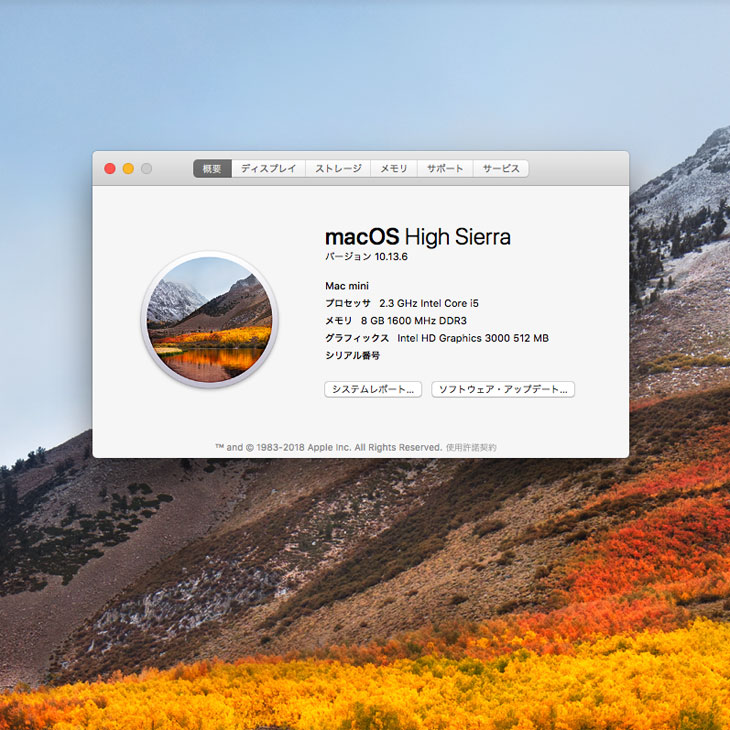Screen dimensions: 730x730
Task: Show the サポート tab
Action: [445, 169]
